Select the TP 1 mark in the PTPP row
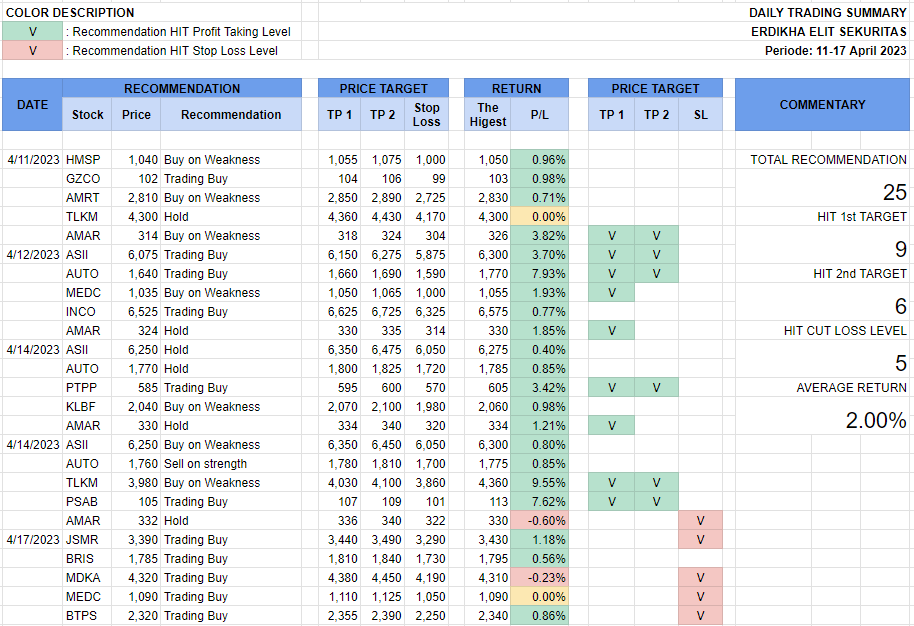 click(x=611, y=388)
